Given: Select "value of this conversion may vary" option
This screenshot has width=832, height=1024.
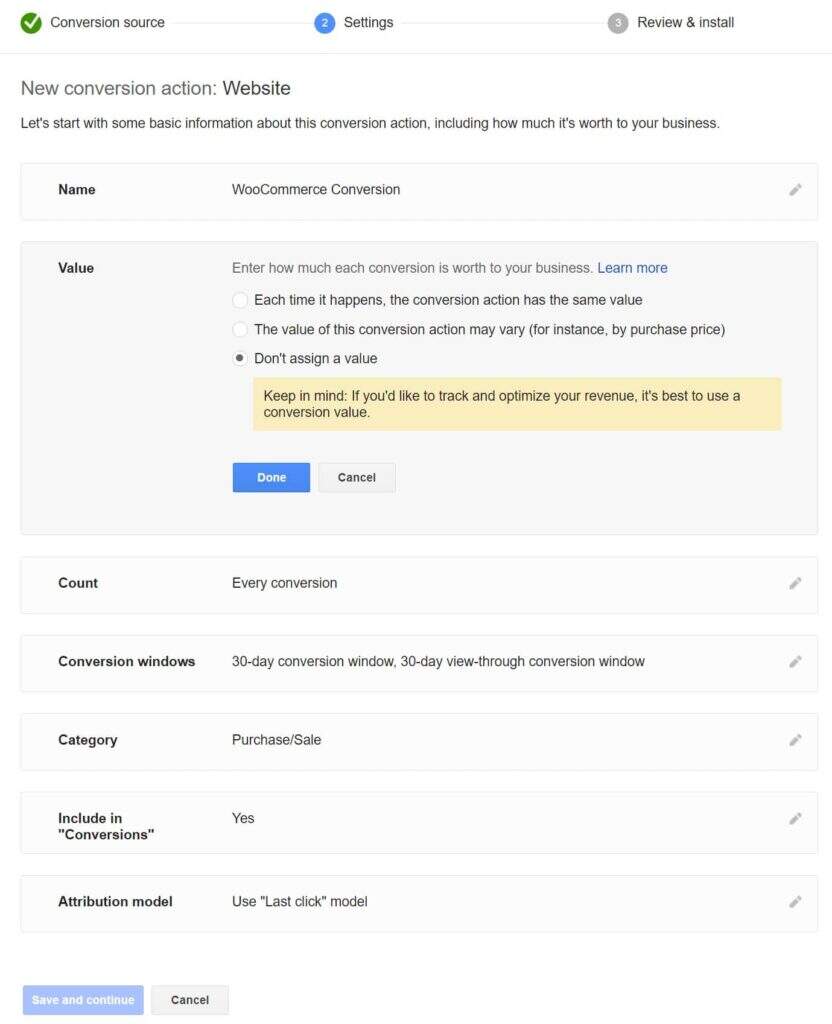Looking at the screenshot, I should [240, 329].
